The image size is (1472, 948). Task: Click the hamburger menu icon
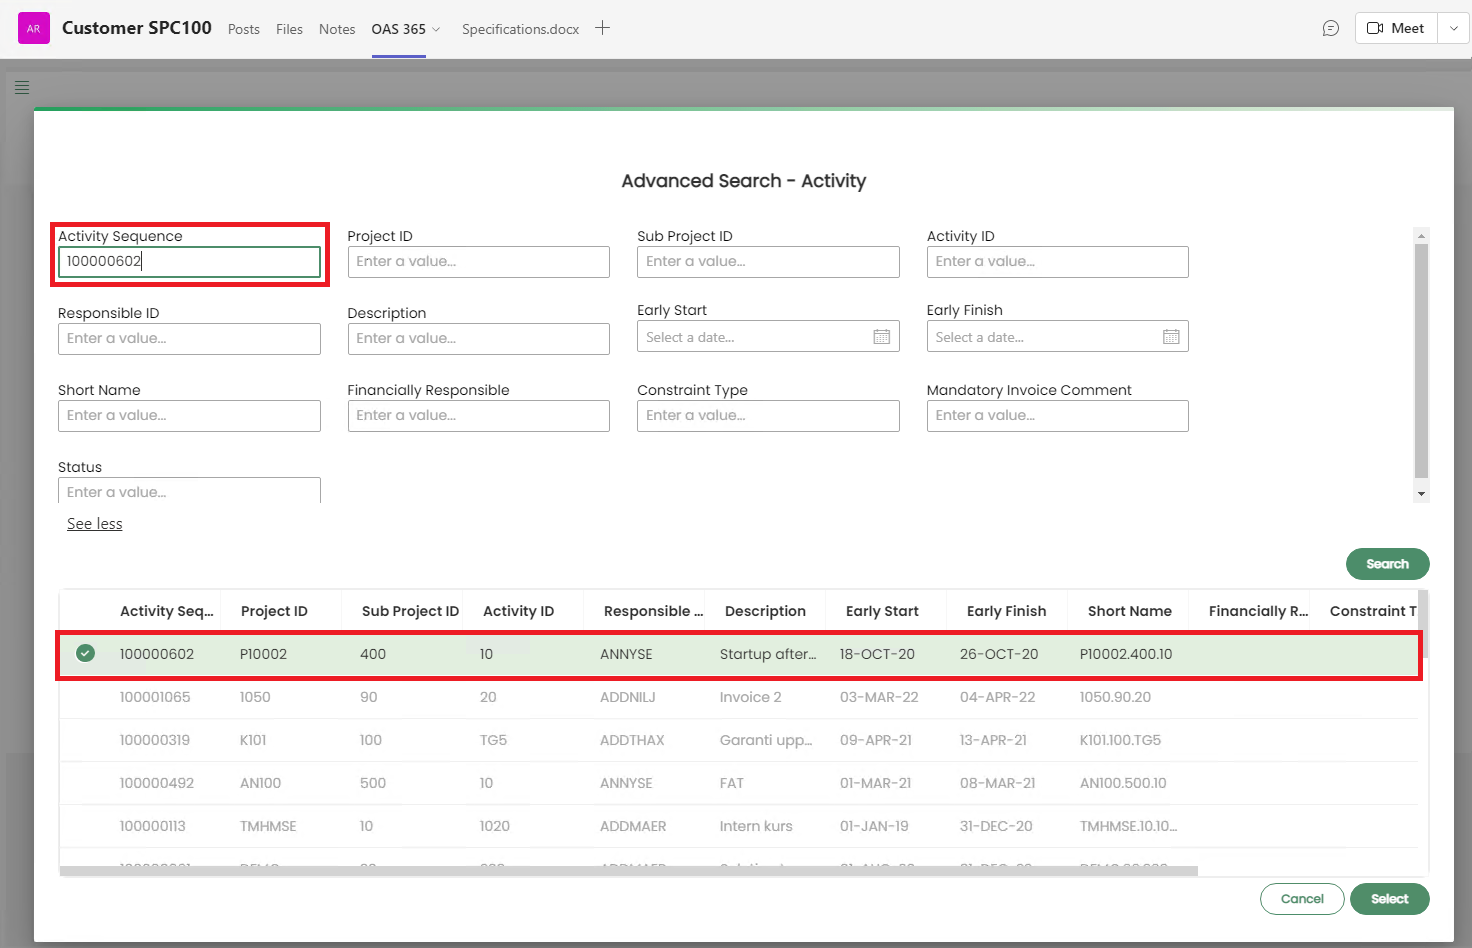click(22, 87)
